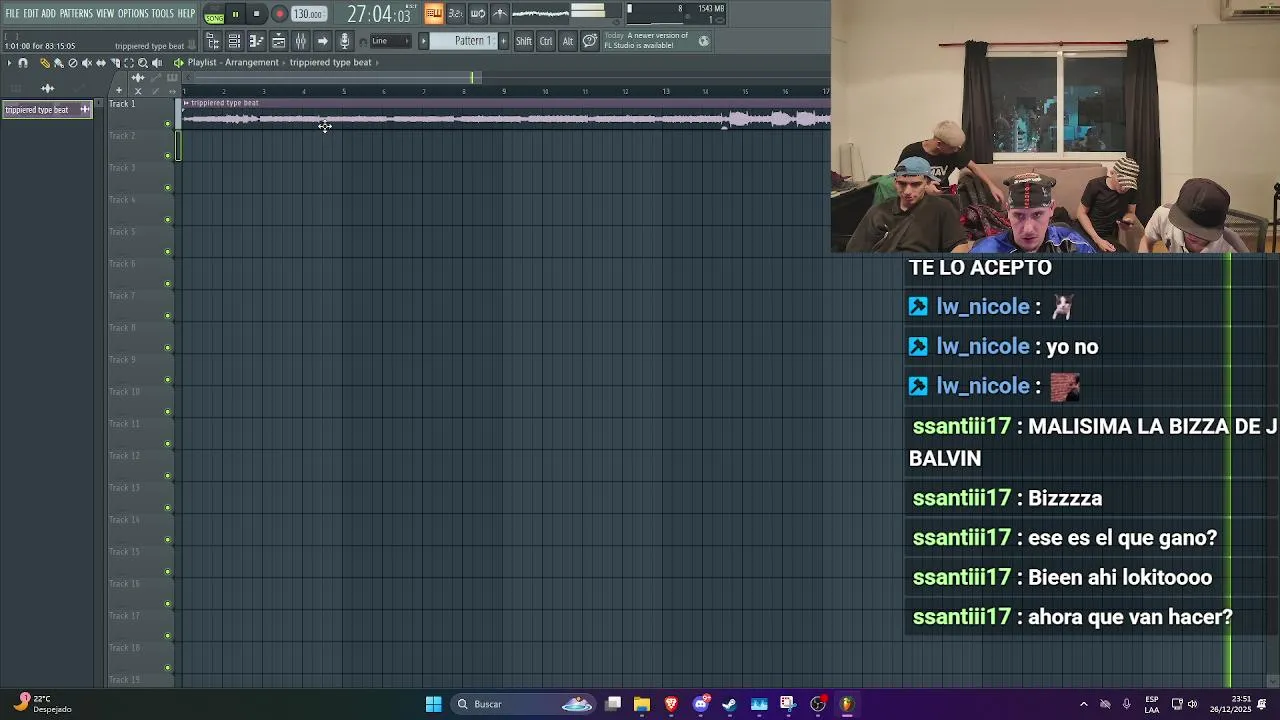Toggle the magnet snap button in playlist
Image resolution: width=1280 pixels, height=720 pixels.
pyautogui.click(x=23, y=63)
